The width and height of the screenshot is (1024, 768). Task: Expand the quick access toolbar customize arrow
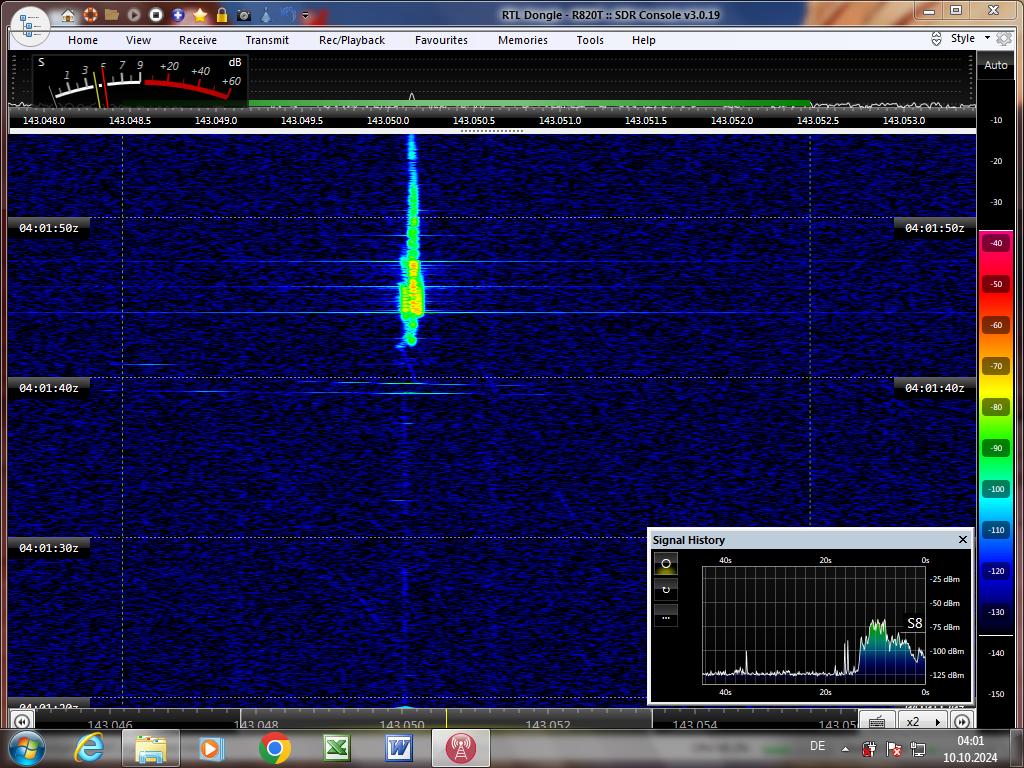tap(305, 15)
